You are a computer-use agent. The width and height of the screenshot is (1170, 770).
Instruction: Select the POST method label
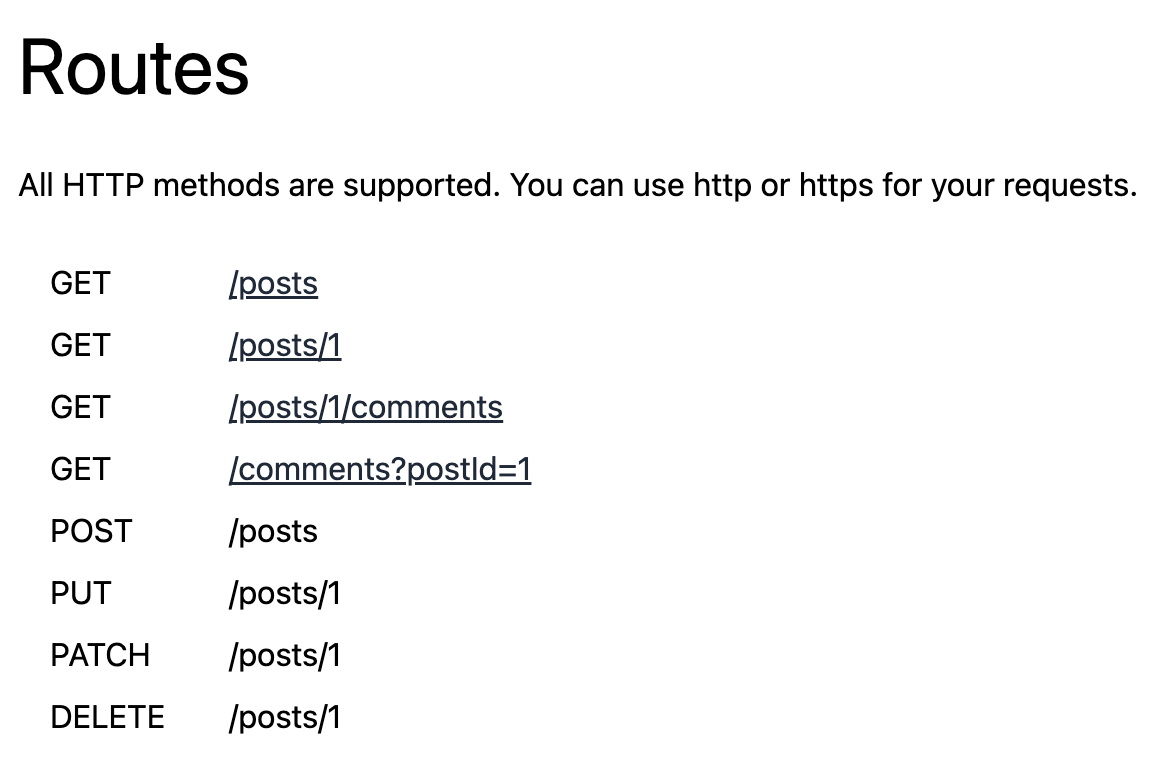coord(91,531)
